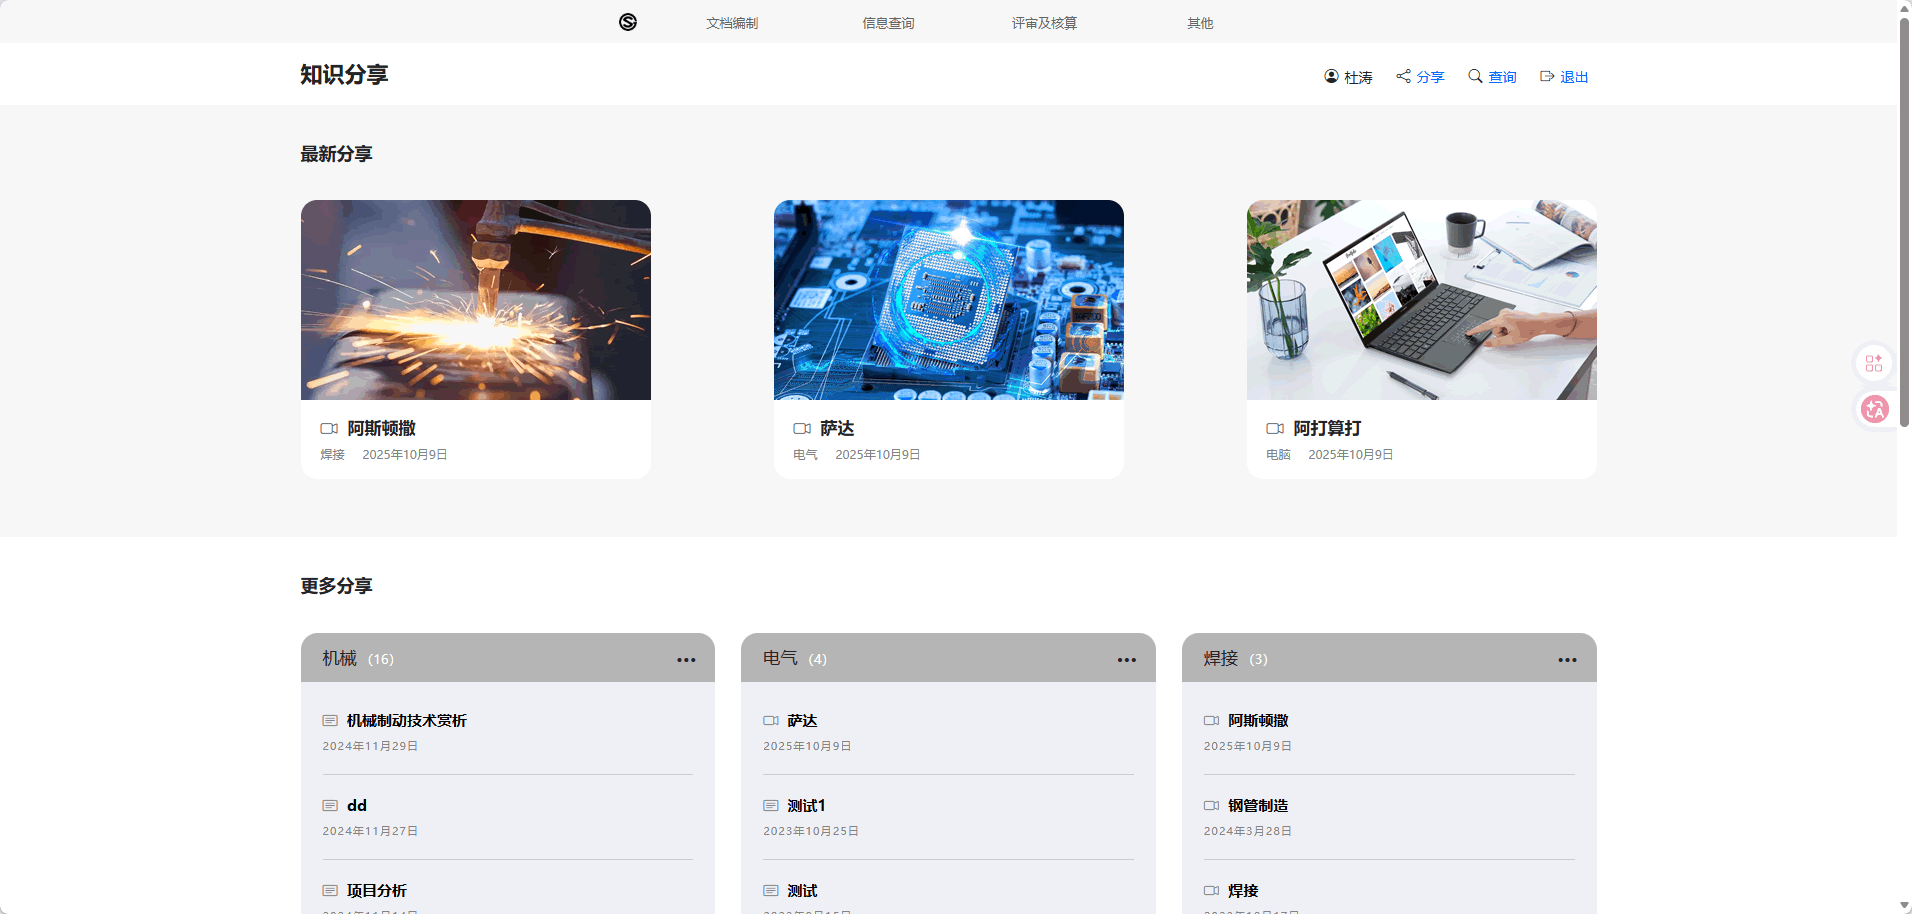1912x914 pixels.
Task: Open the welding sparks thumbnail
Action: [x=476, y=300]
